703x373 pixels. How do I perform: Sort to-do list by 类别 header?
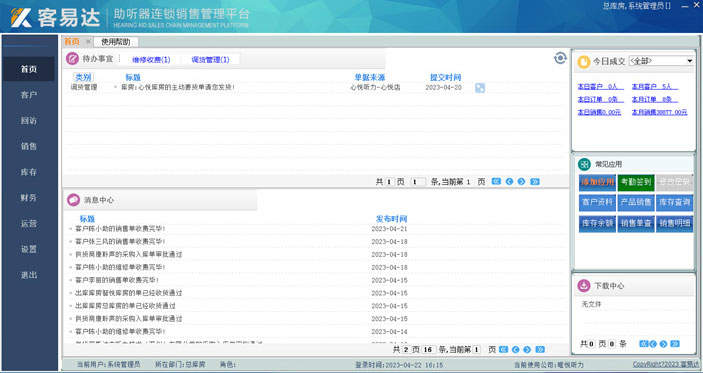pos(83,77)
